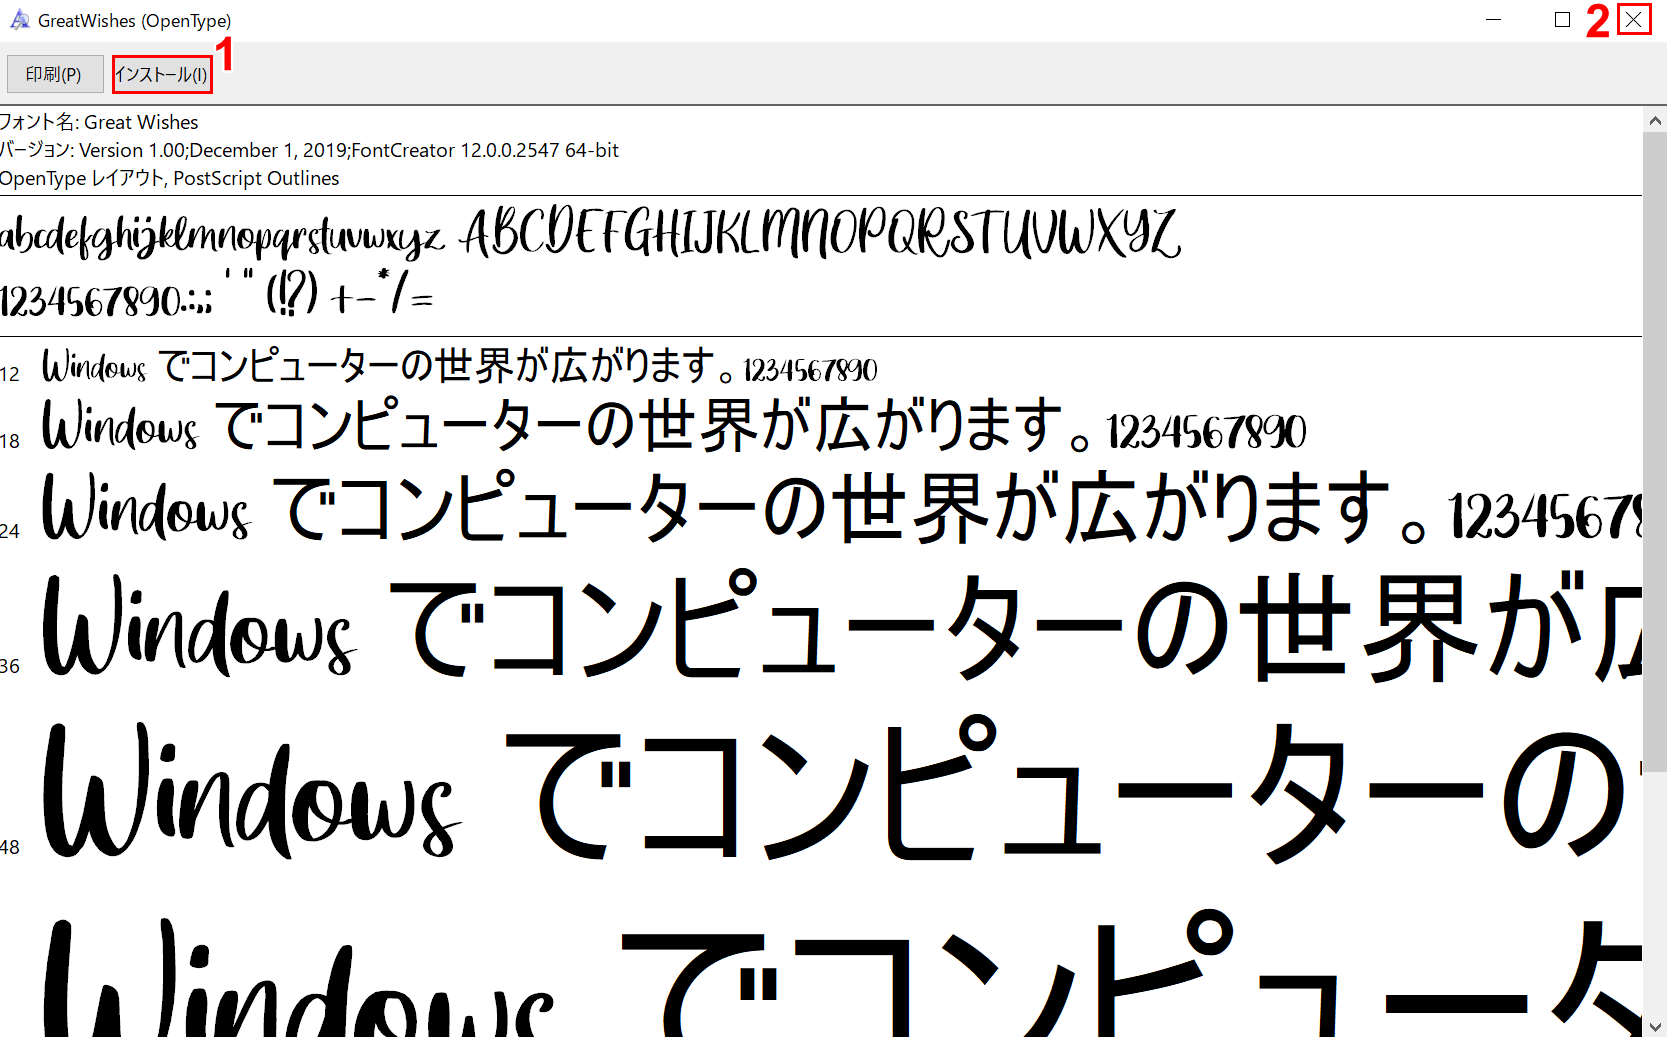Click the digits sample 1234567890 line
Viewport: 1667px width, 1037px height.
216,294
